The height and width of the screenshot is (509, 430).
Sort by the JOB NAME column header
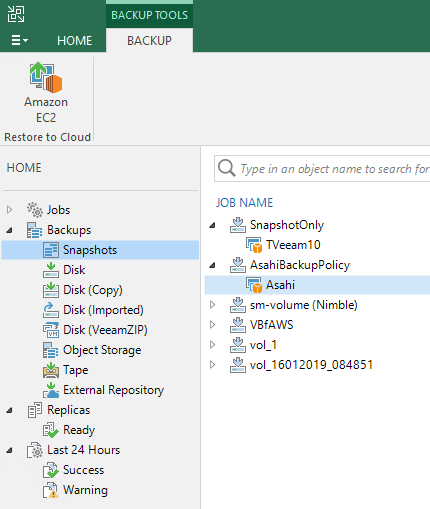[244, 203]
